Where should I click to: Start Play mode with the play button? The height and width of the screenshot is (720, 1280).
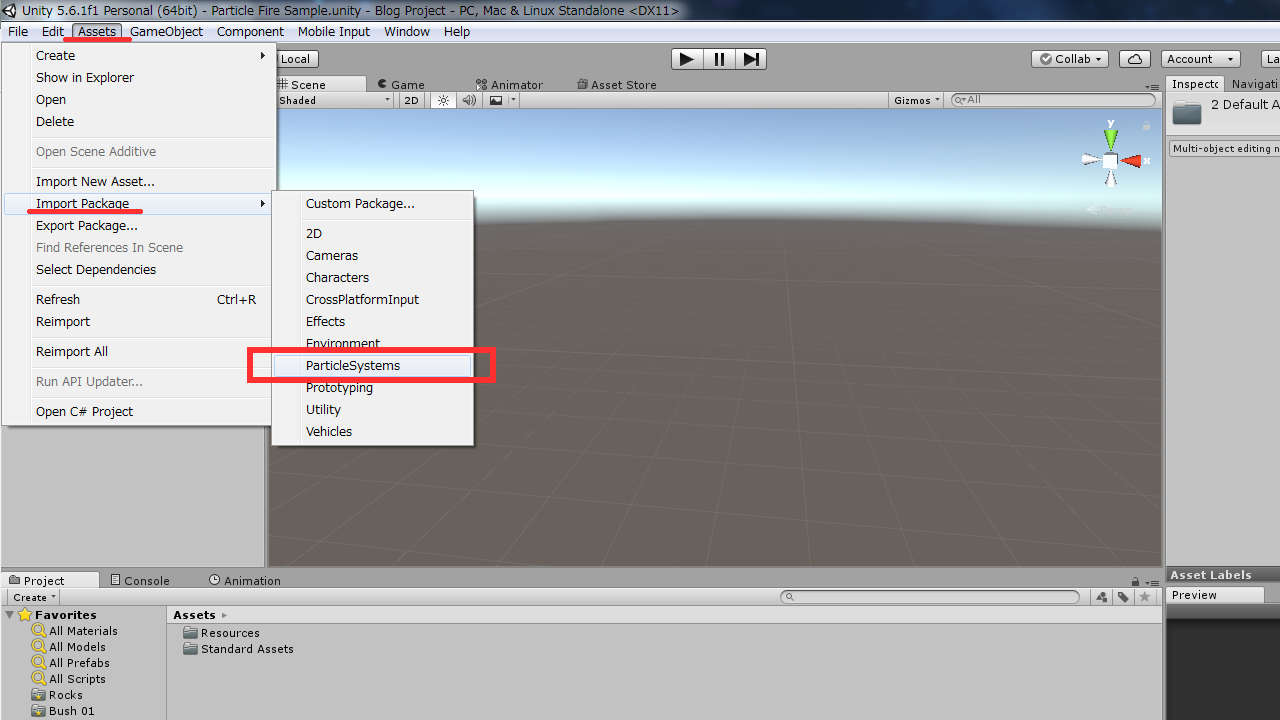tap(686, 59)
